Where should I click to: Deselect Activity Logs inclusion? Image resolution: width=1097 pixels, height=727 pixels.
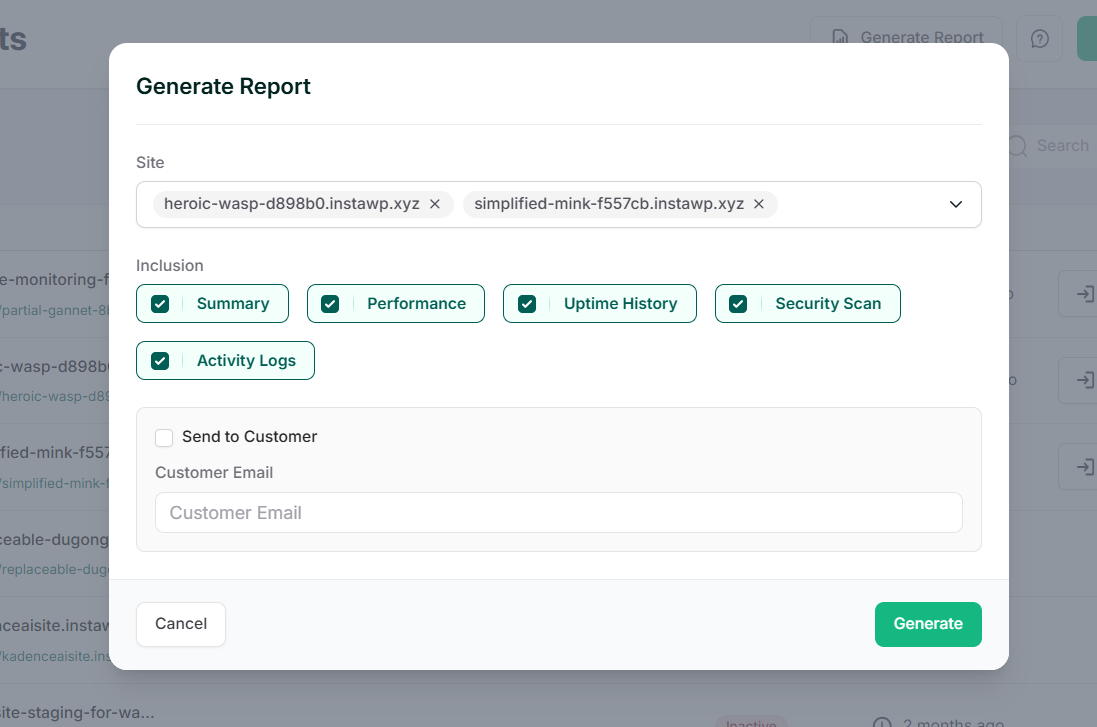pyautogui.click(x=160, y=361)
